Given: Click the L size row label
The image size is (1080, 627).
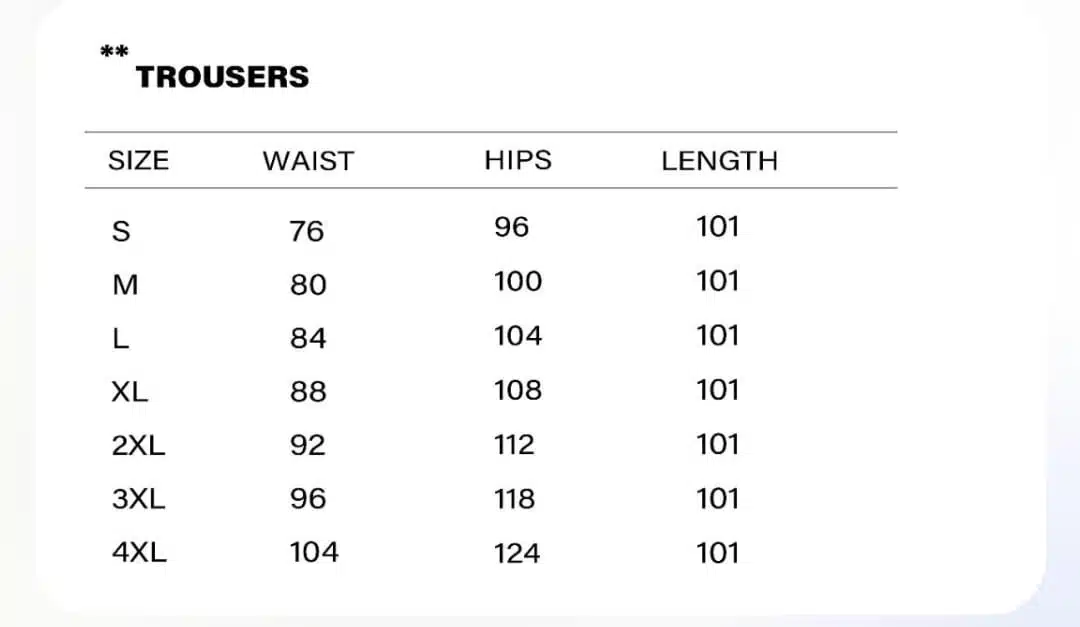Looking at the screenshot, I should tap(120, 339).
